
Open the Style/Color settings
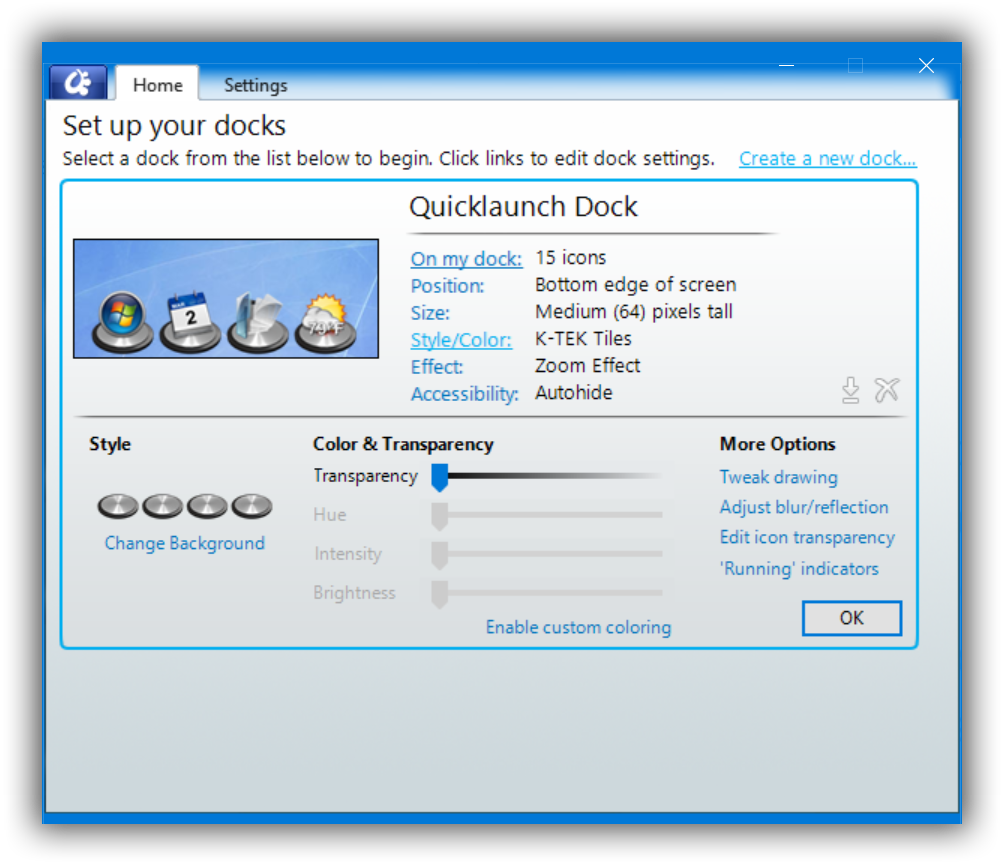pos(461,340)
